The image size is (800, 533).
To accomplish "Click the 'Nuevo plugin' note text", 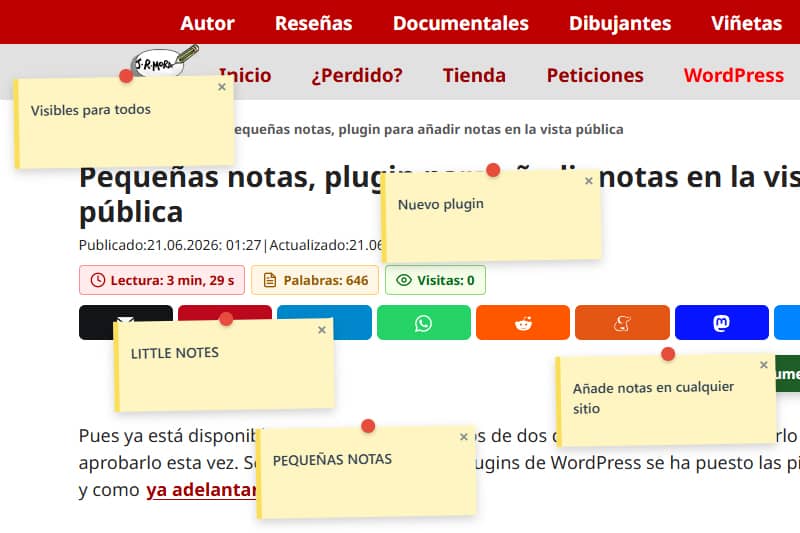I will click(x=441, y=205).
